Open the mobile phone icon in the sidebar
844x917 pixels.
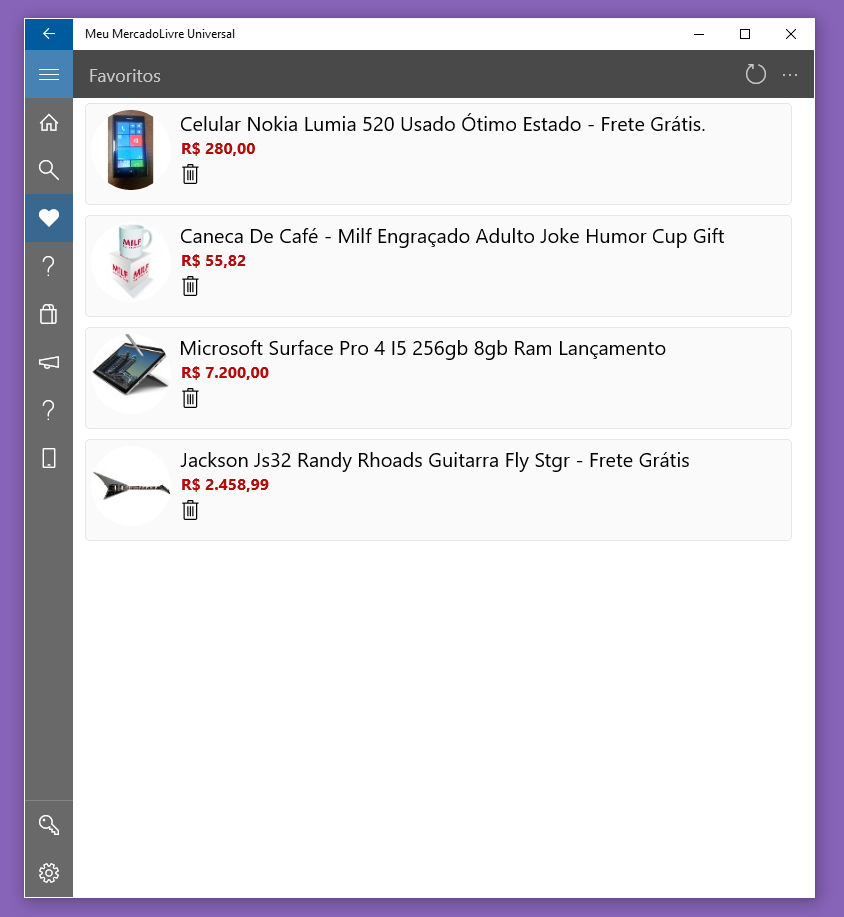(48, 458)
